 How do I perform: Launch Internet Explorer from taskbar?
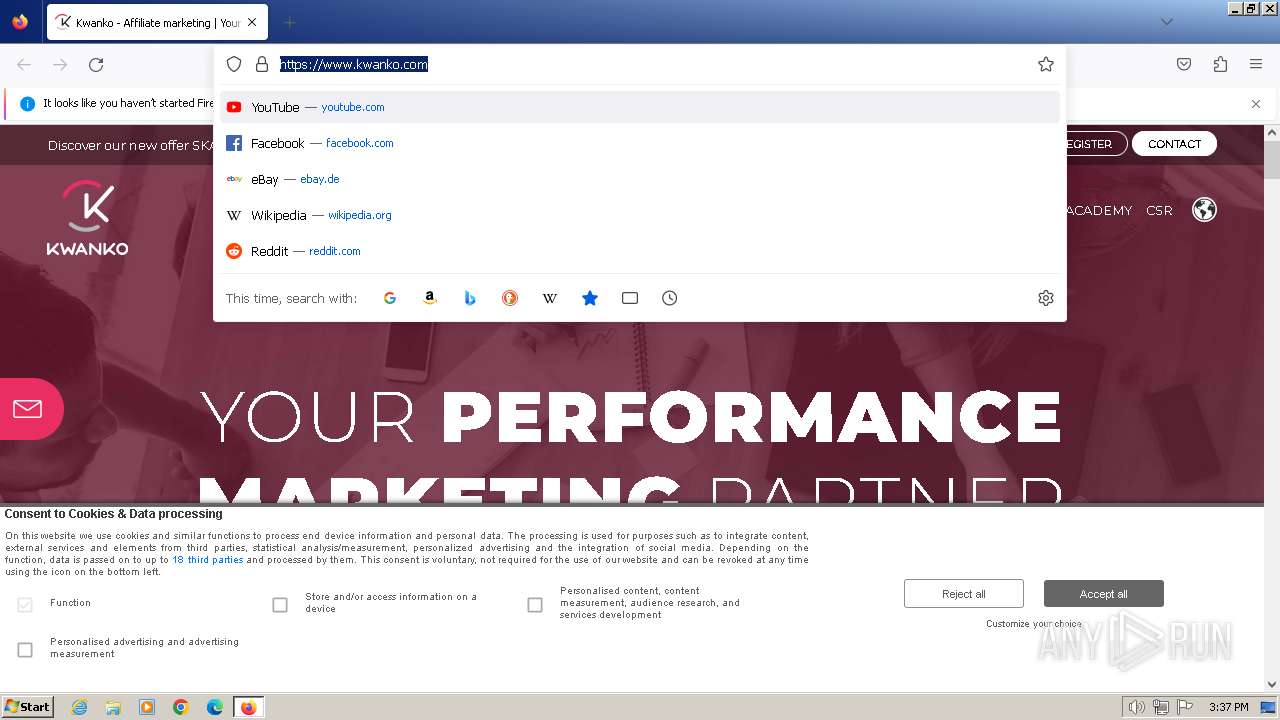(x=79, y=707)
